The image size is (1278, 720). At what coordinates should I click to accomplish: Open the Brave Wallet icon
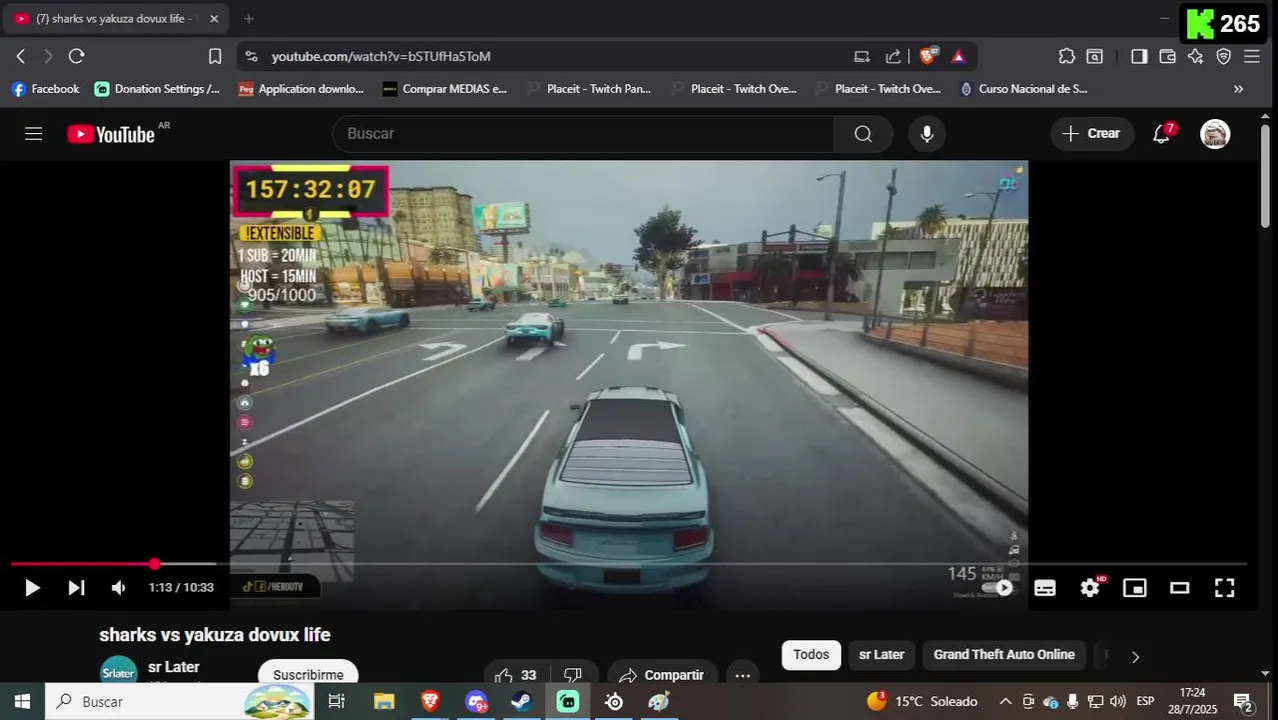click(1167, 56)
